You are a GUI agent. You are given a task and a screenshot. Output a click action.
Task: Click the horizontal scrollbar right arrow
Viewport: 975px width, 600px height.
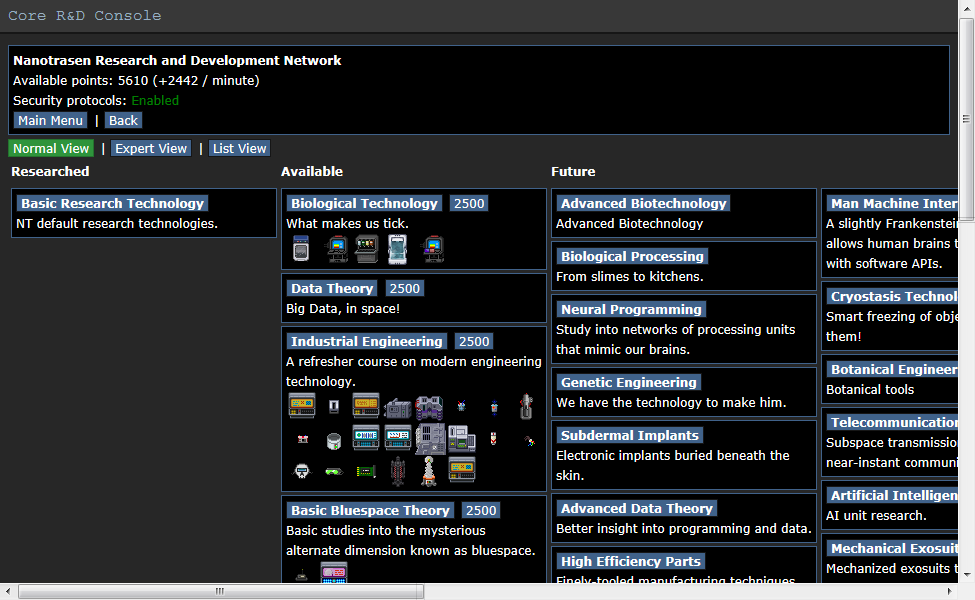(950, 591)
